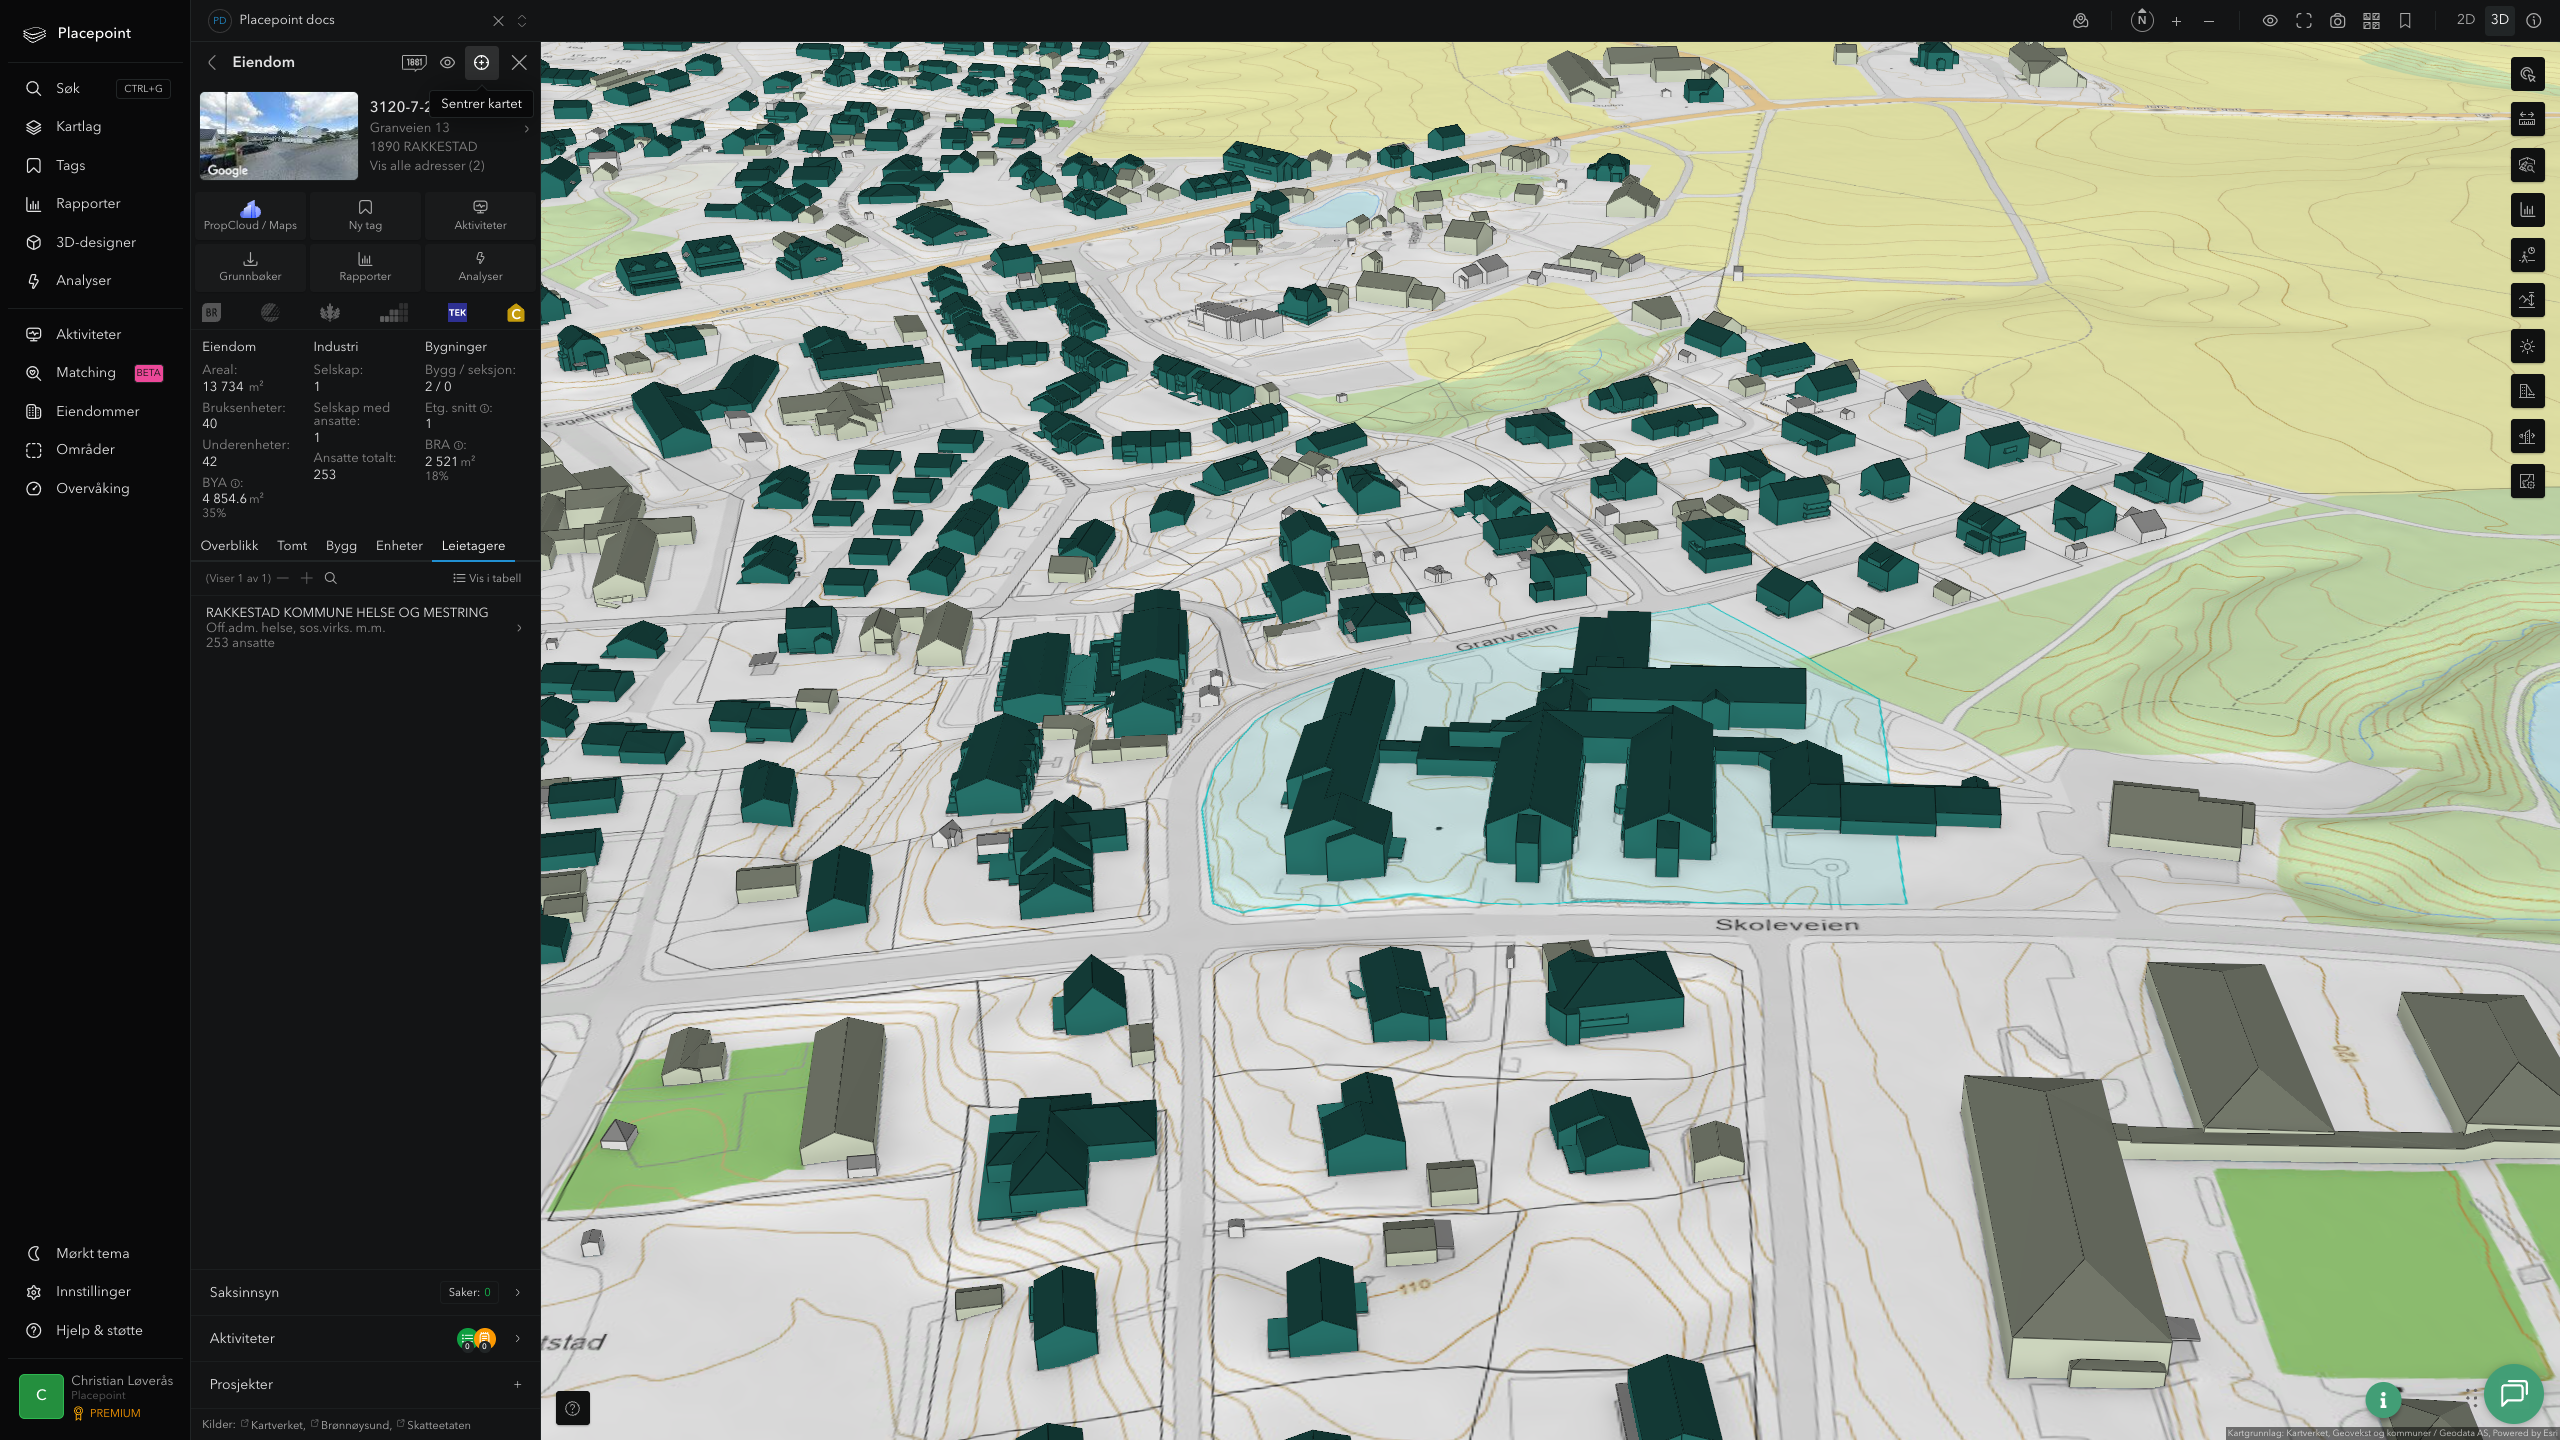The image size is (2560, 1440).
Task: Switch to the Tomt tab
Action: click(292, 546)
